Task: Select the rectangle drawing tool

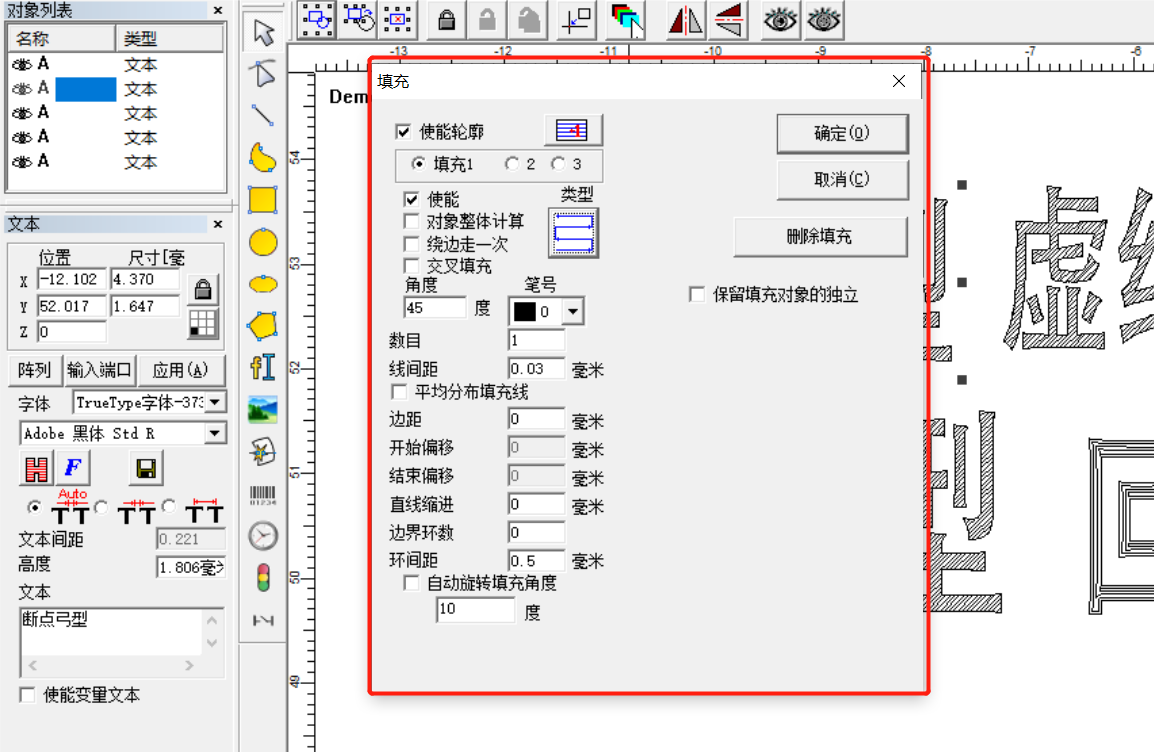Action: [263, 199]
